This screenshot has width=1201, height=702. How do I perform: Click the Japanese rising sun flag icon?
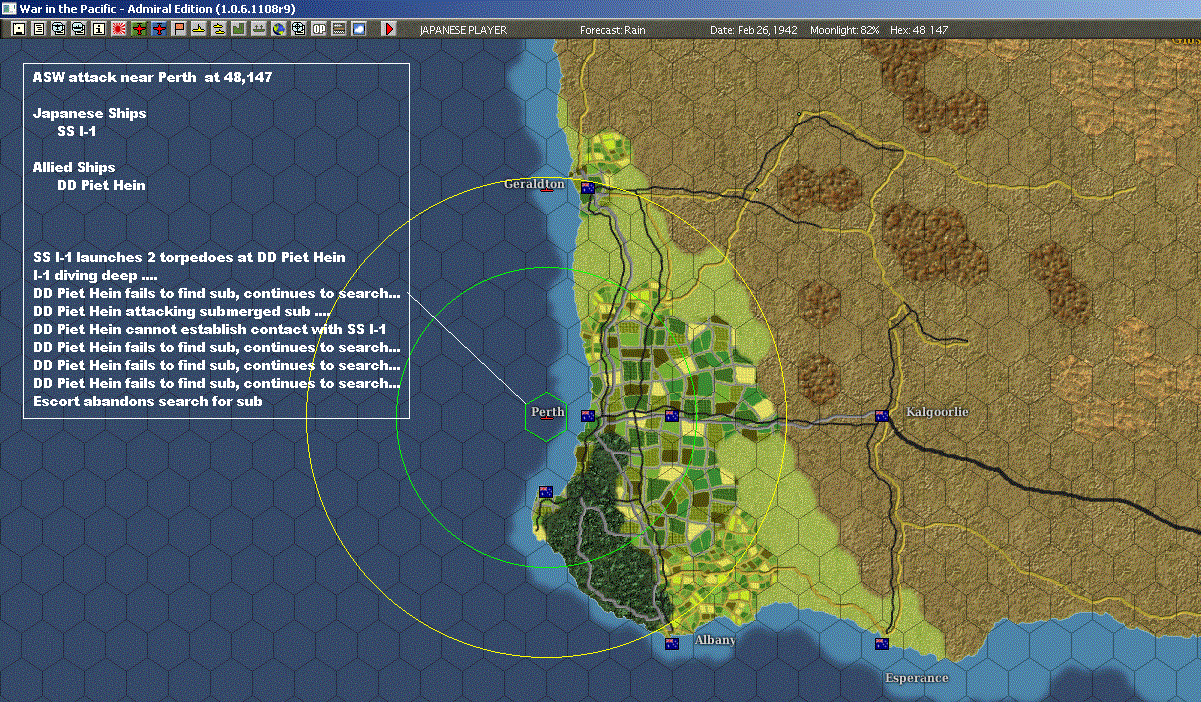click(x=119, y=29)
